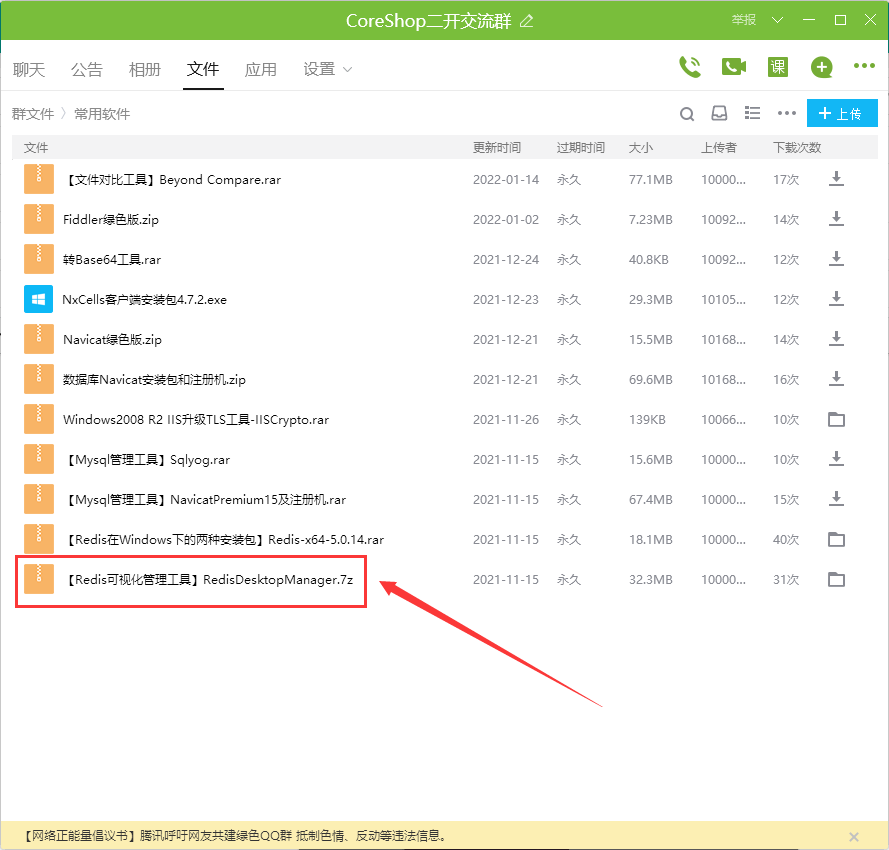Switch file list view mode
This screenshot has height=850, width=889.
pos(753,114)
